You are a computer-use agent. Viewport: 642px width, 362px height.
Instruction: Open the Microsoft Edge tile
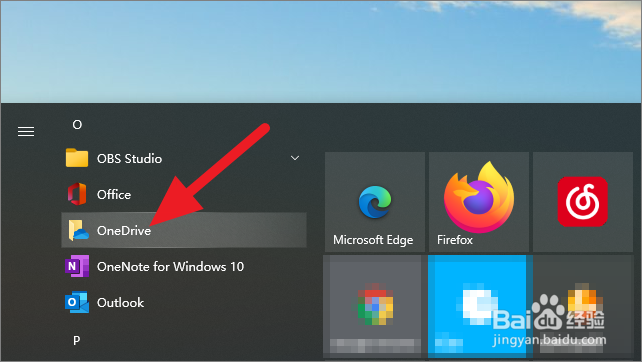375,202
